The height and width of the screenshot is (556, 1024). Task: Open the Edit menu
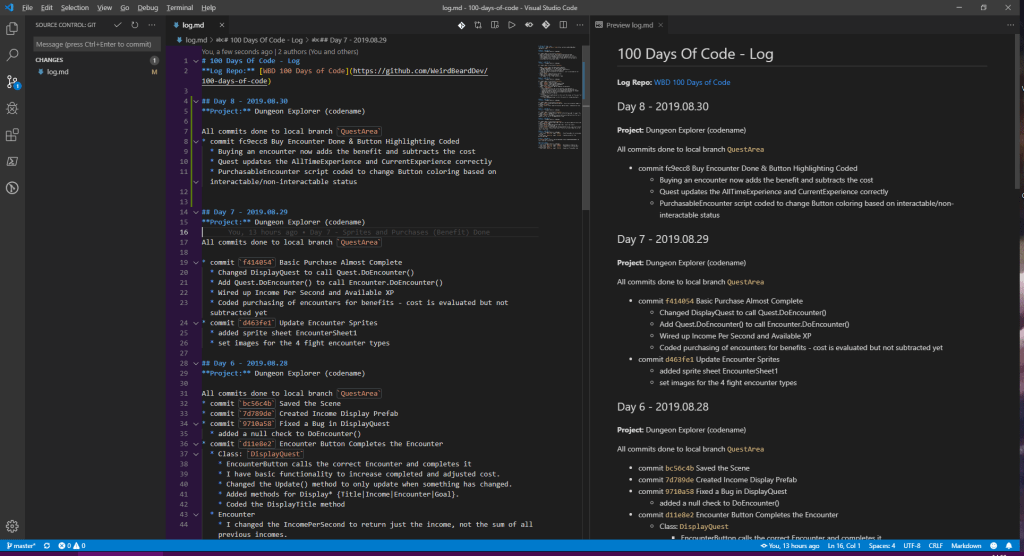click(47, 8)
